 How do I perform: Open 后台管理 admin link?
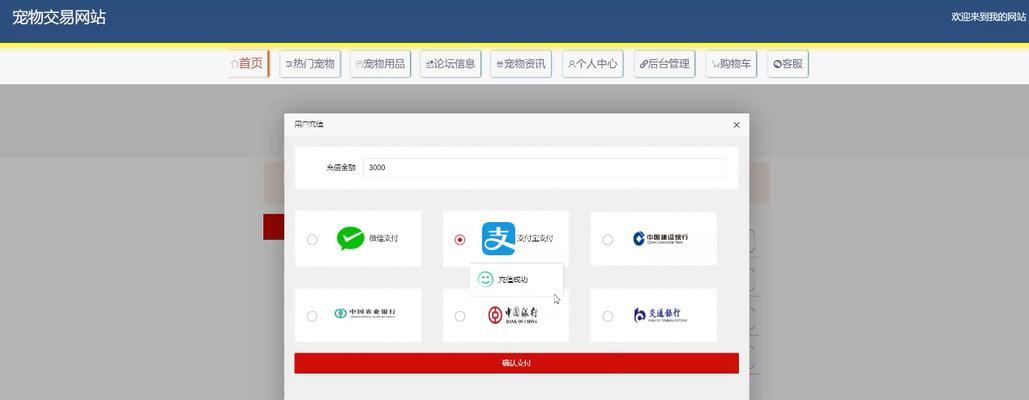click(664, 64)
